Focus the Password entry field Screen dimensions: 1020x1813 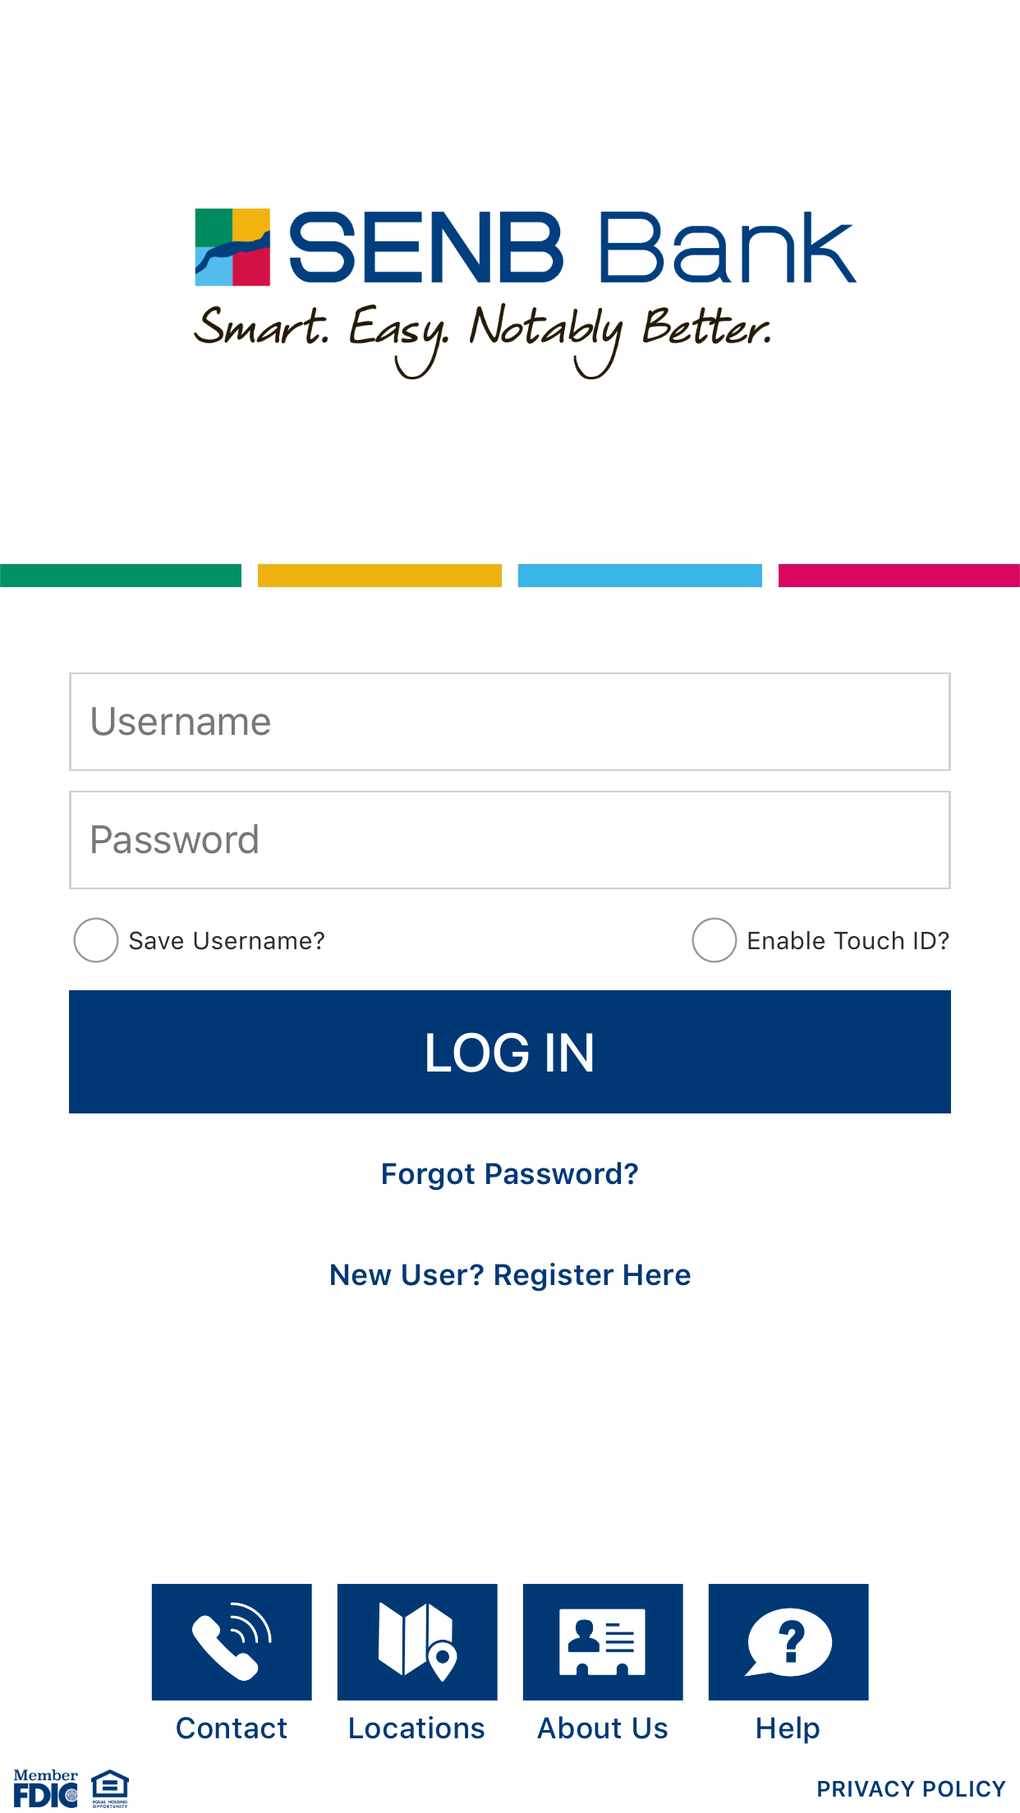510,839
